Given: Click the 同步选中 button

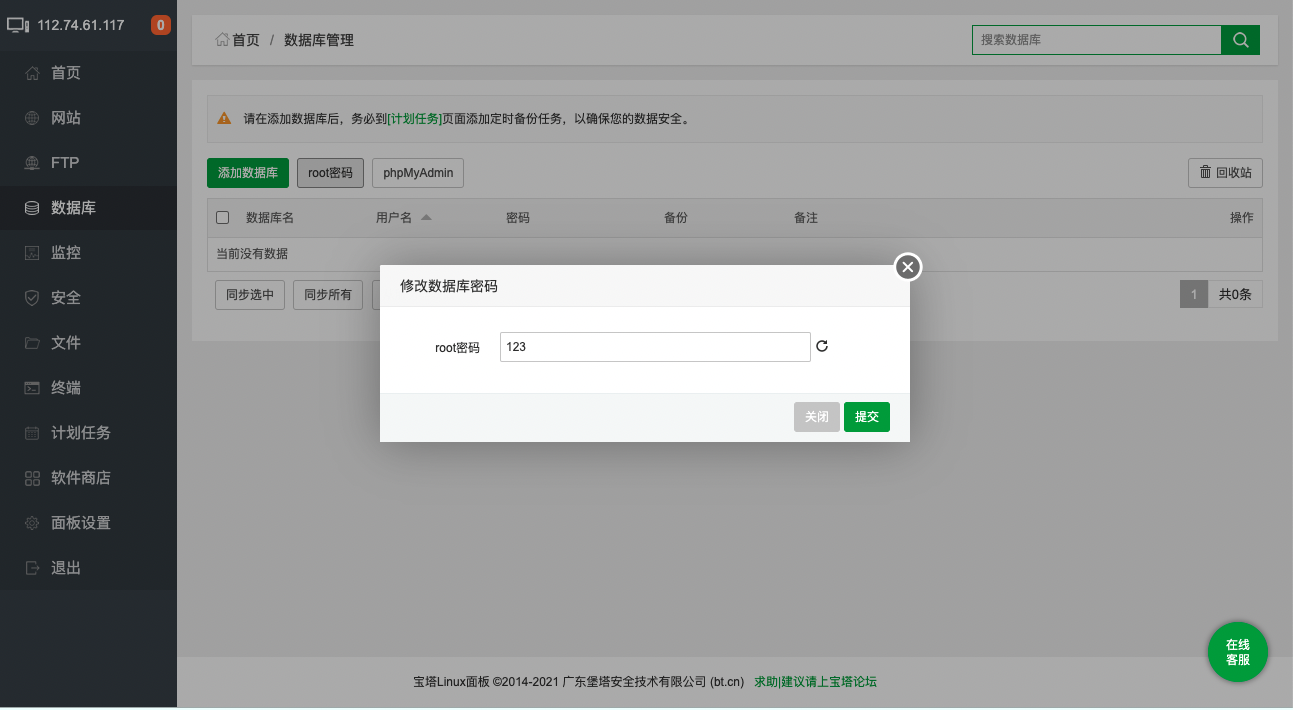Looking at the screenshot, I should point(250,295).
